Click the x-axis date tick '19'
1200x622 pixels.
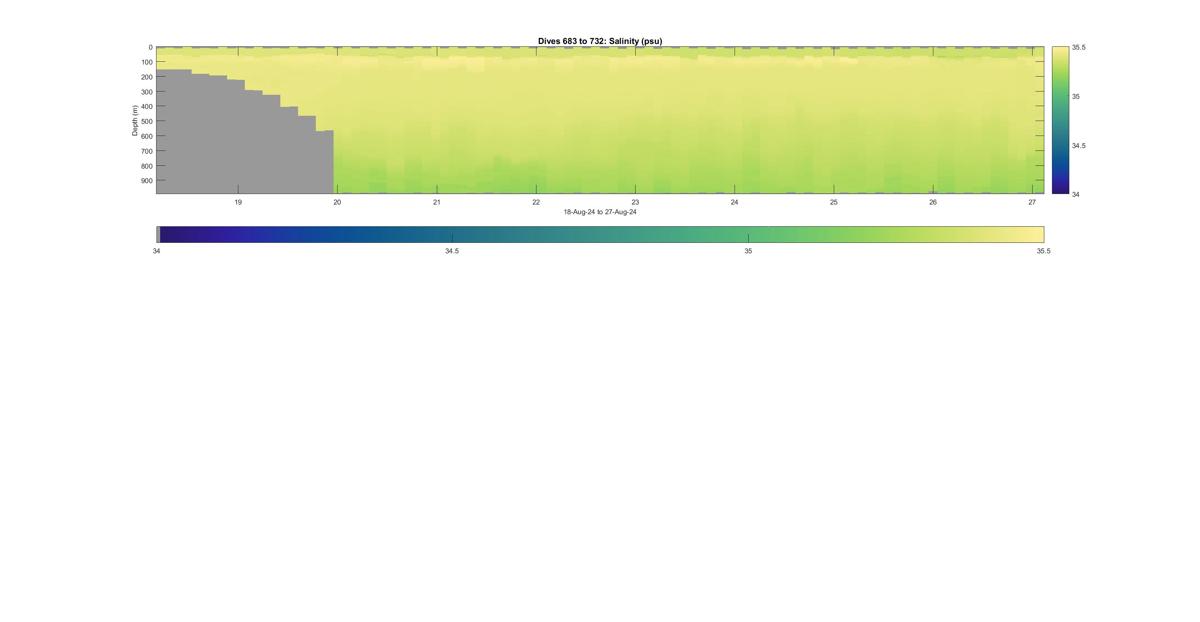click(x=238, y=202)
